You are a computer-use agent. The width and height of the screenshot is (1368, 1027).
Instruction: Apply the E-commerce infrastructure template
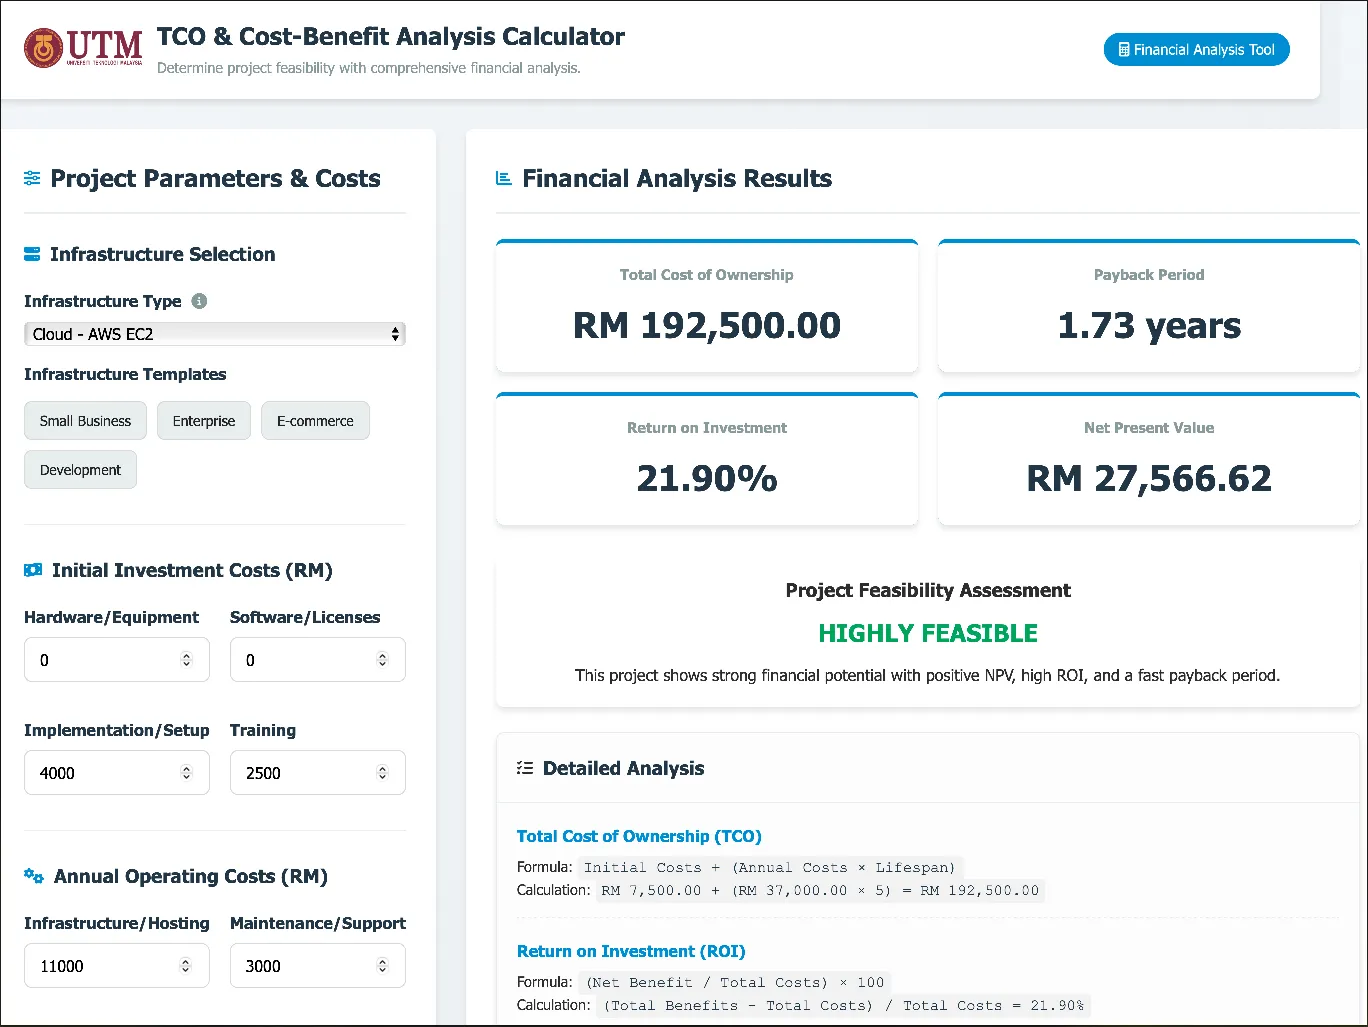315,421
